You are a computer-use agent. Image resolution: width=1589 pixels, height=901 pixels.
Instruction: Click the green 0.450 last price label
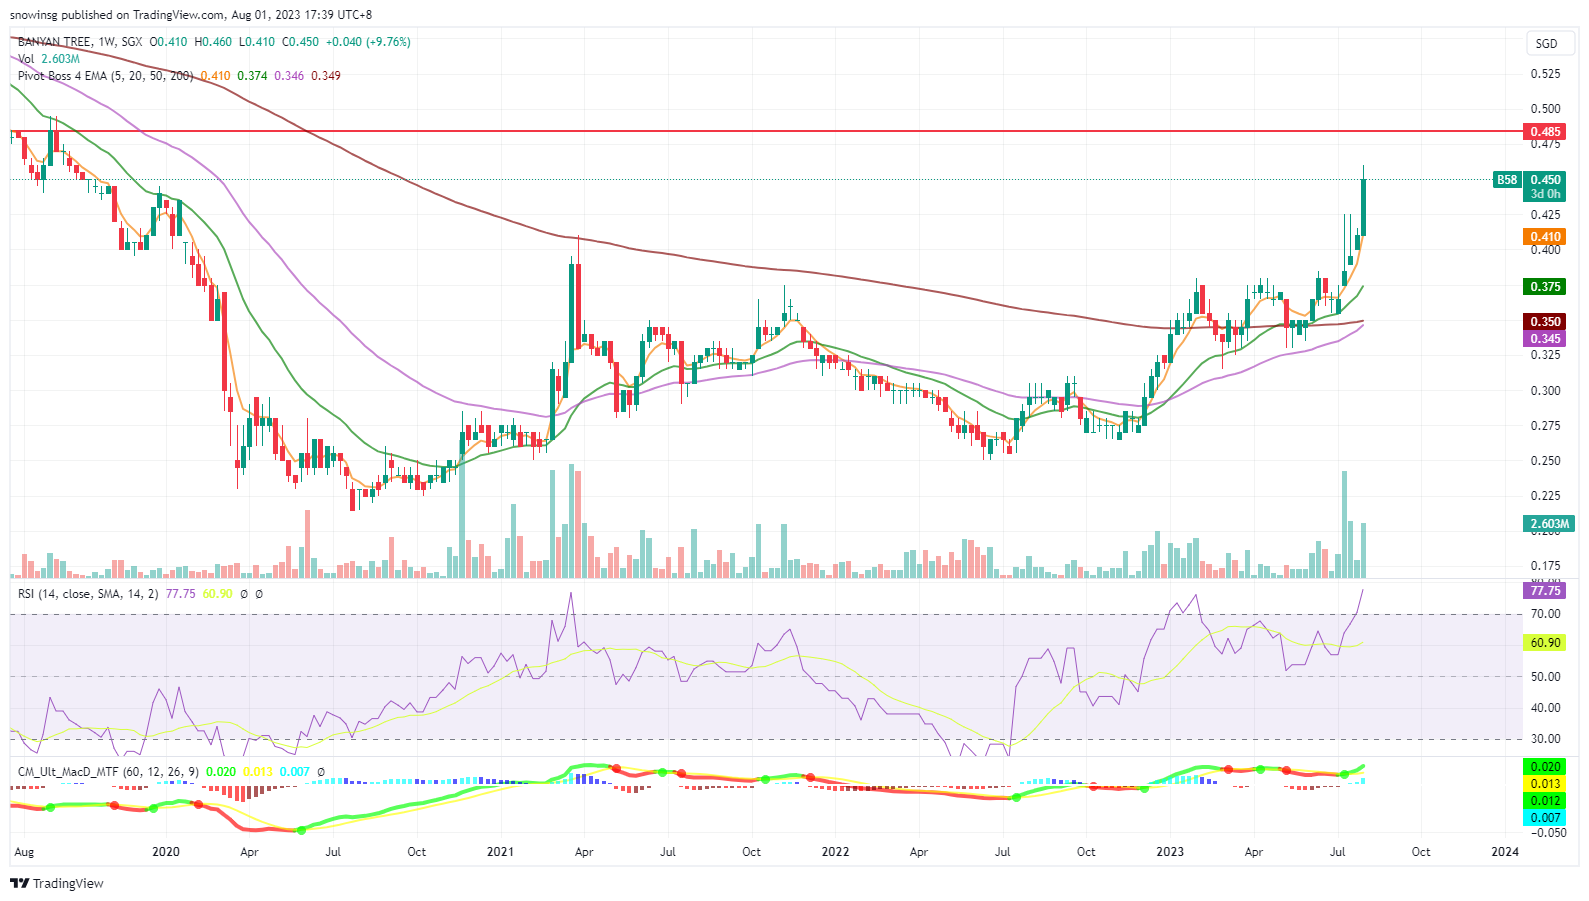tap(1545, 180)
